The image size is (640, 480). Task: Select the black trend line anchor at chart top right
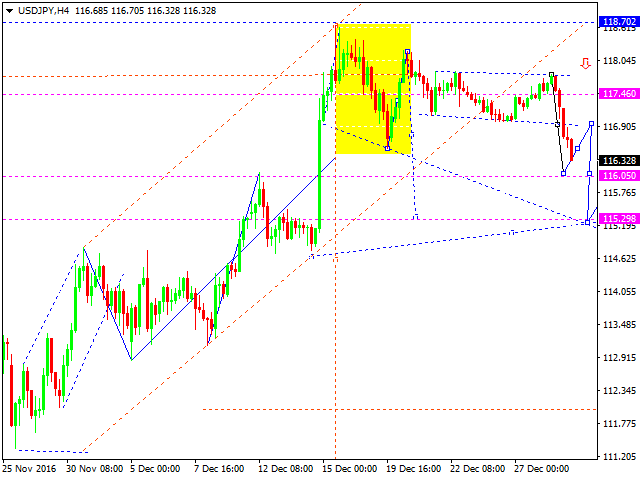click(551, 75)
